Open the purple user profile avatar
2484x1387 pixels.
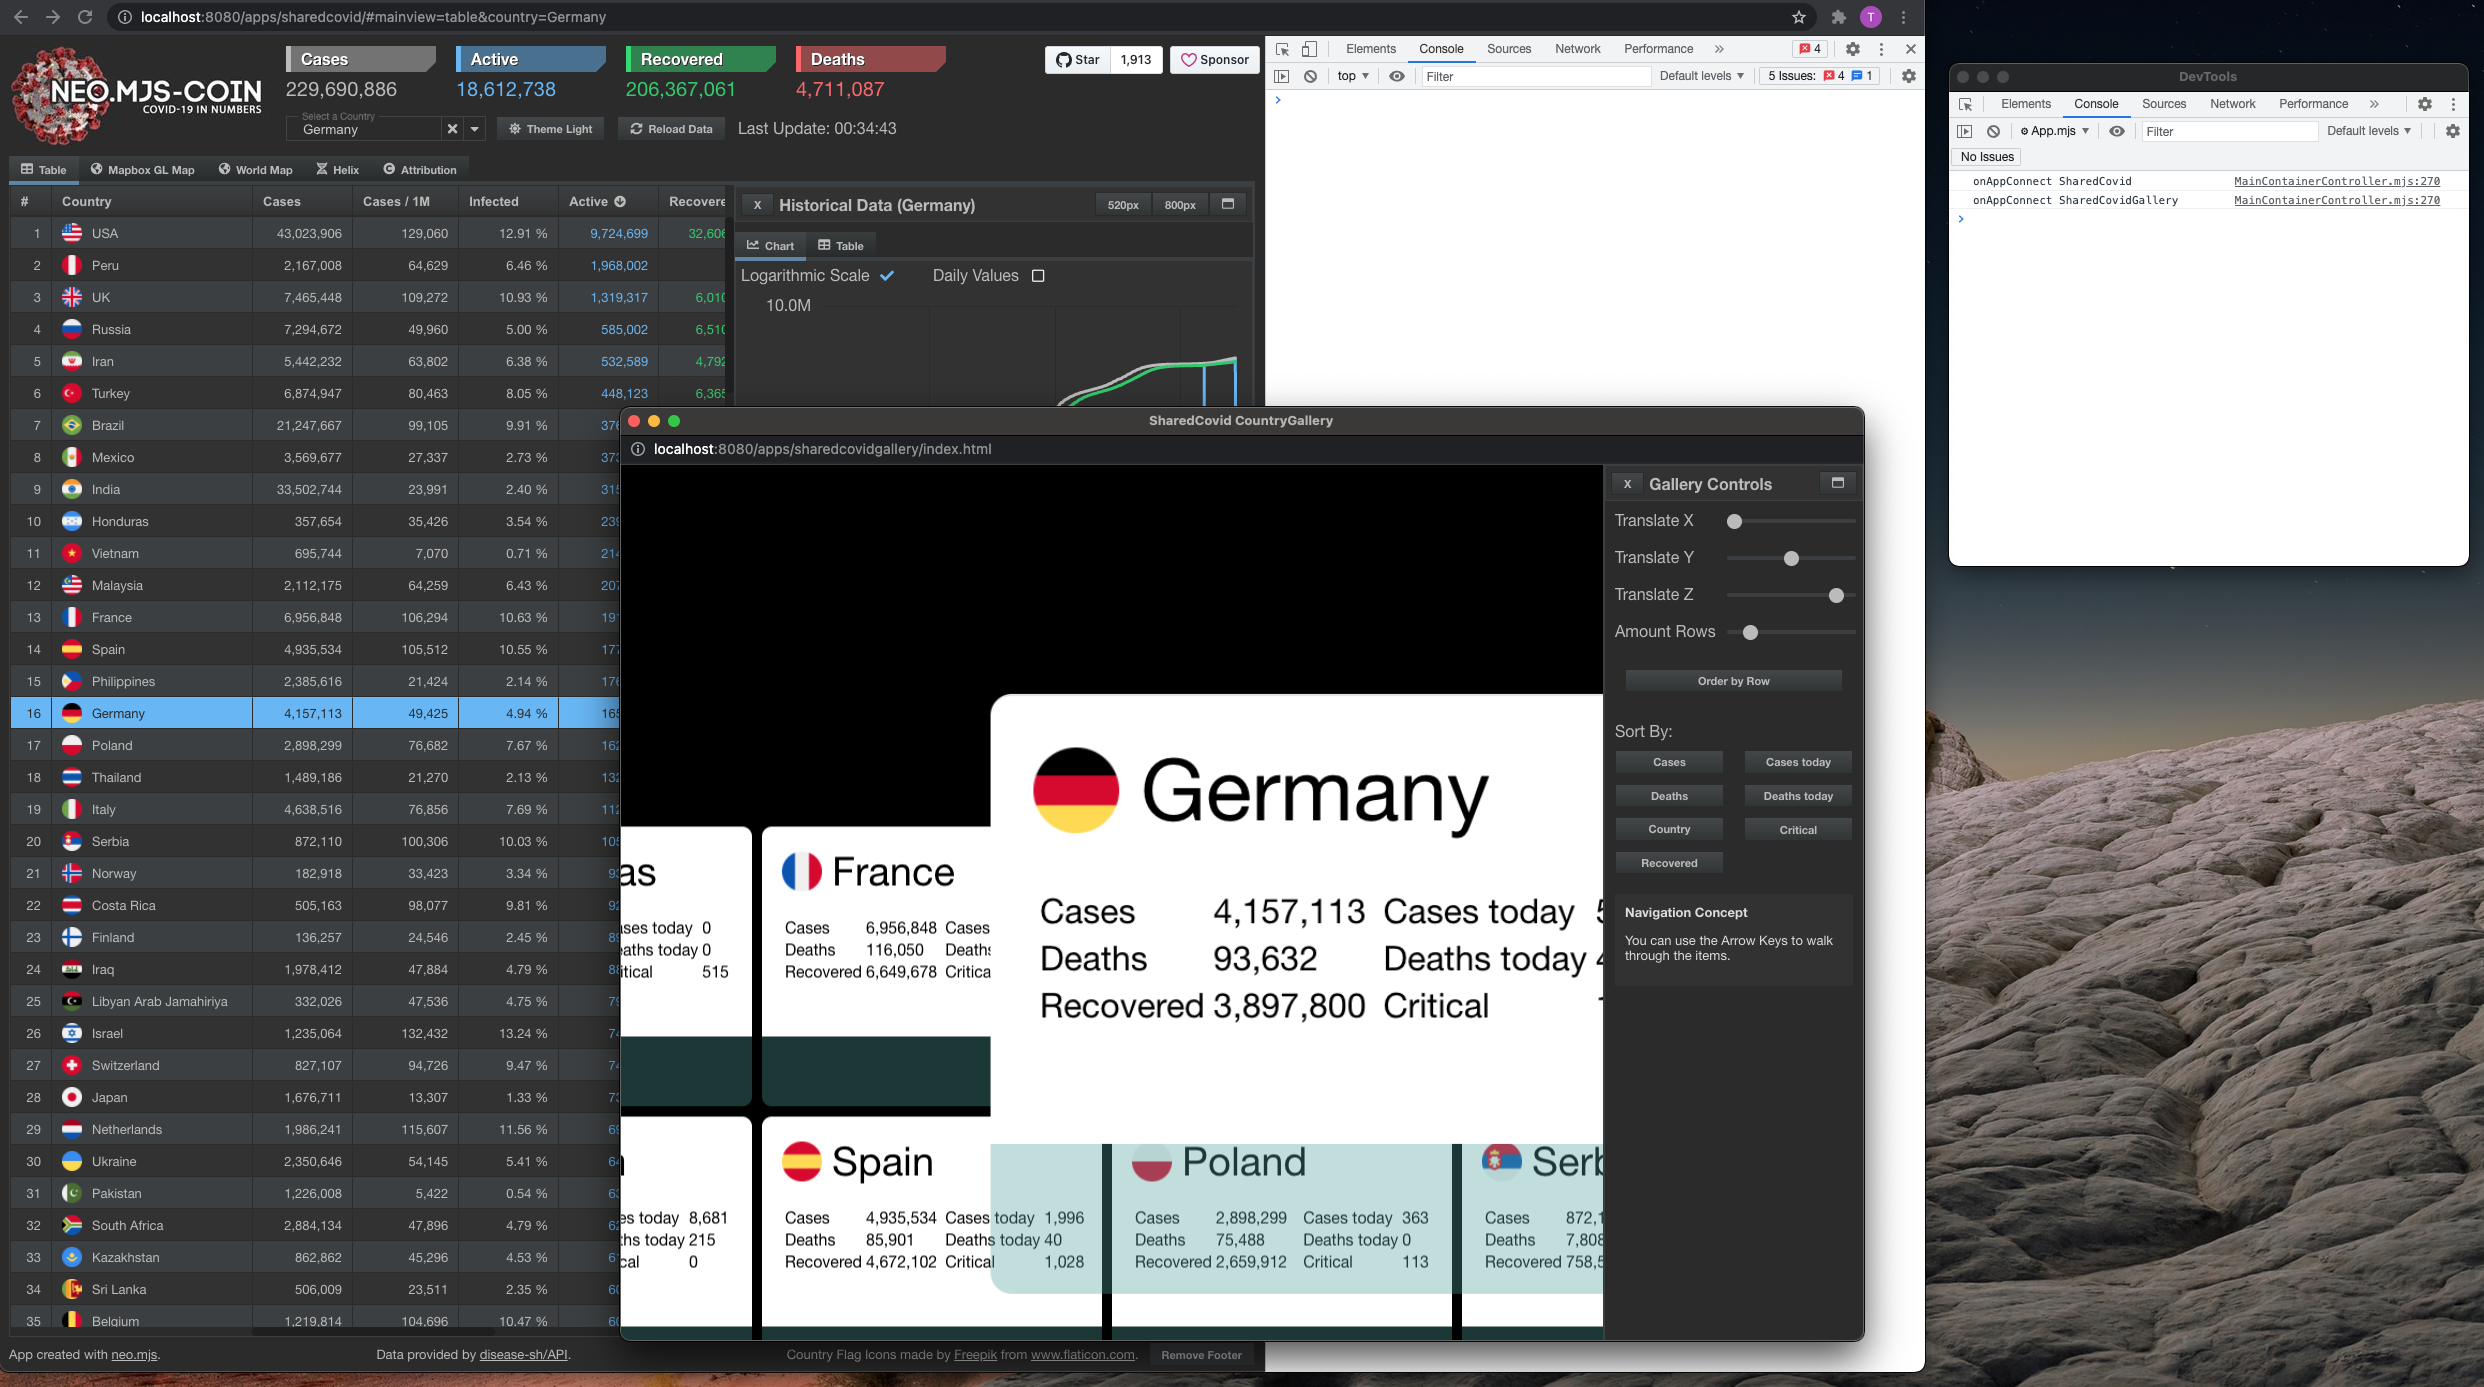(x=1871, y=17)
